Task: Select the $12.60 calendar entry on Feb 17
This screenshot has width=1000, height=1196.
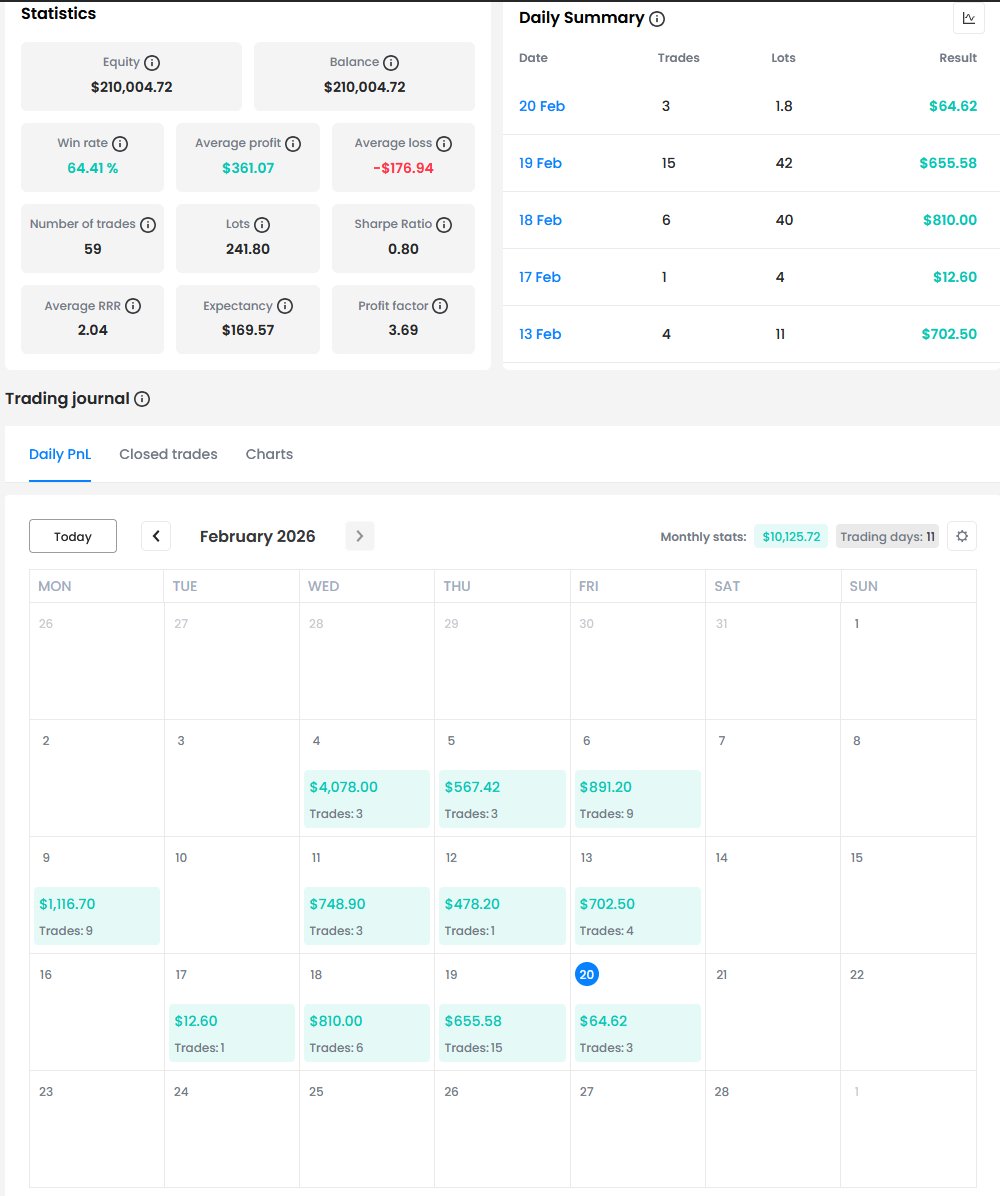Action: (232, 1034)
